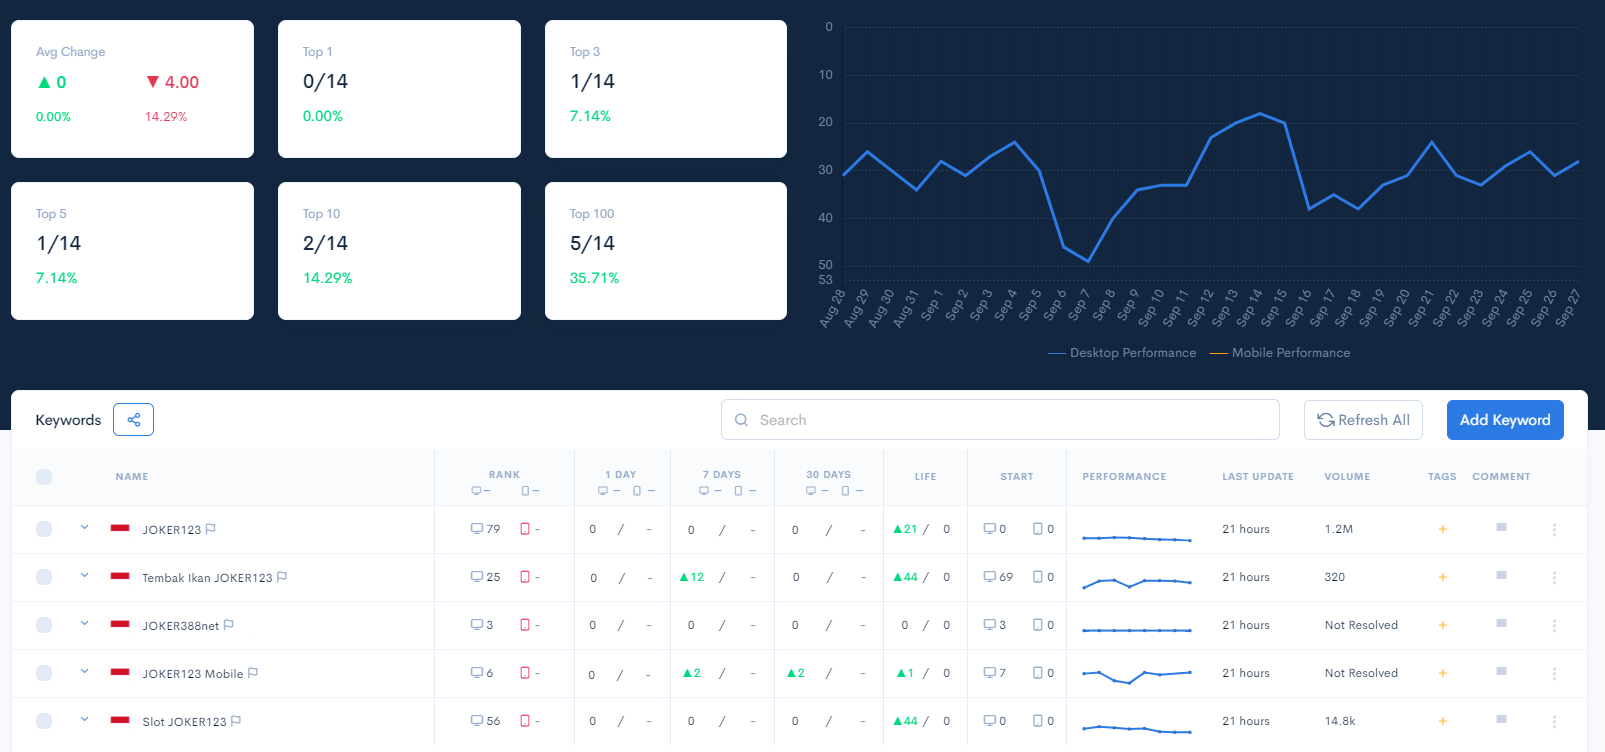Viewport: 1605px width, 752px height.
Task: Select the Slot JOKER123 checkbox
Action: click(x=44, y=721)
